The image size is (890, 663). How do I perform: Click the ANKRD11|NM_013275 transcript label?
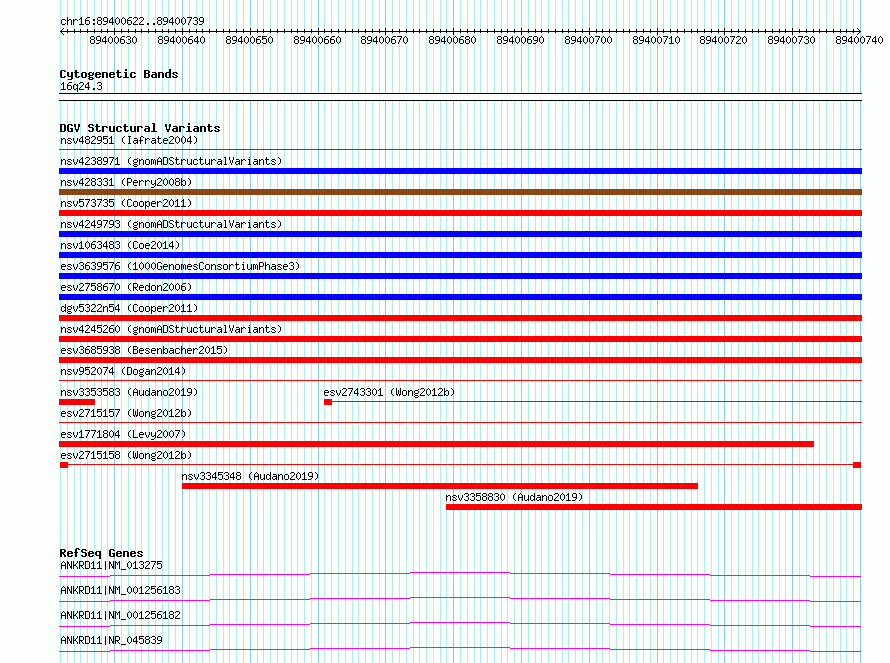[x=111, y=565]
